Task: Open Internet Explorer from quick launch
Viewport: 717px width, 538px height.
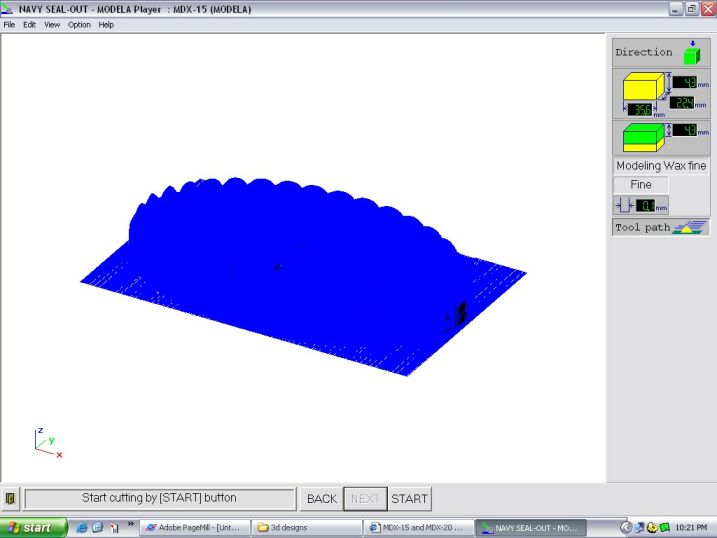Action: point(81,527)
